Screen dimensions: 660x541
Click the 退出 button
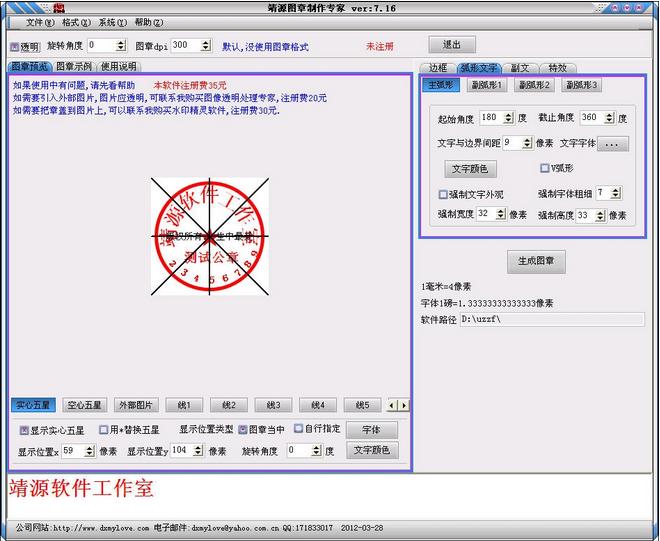(x=452, y=45)
